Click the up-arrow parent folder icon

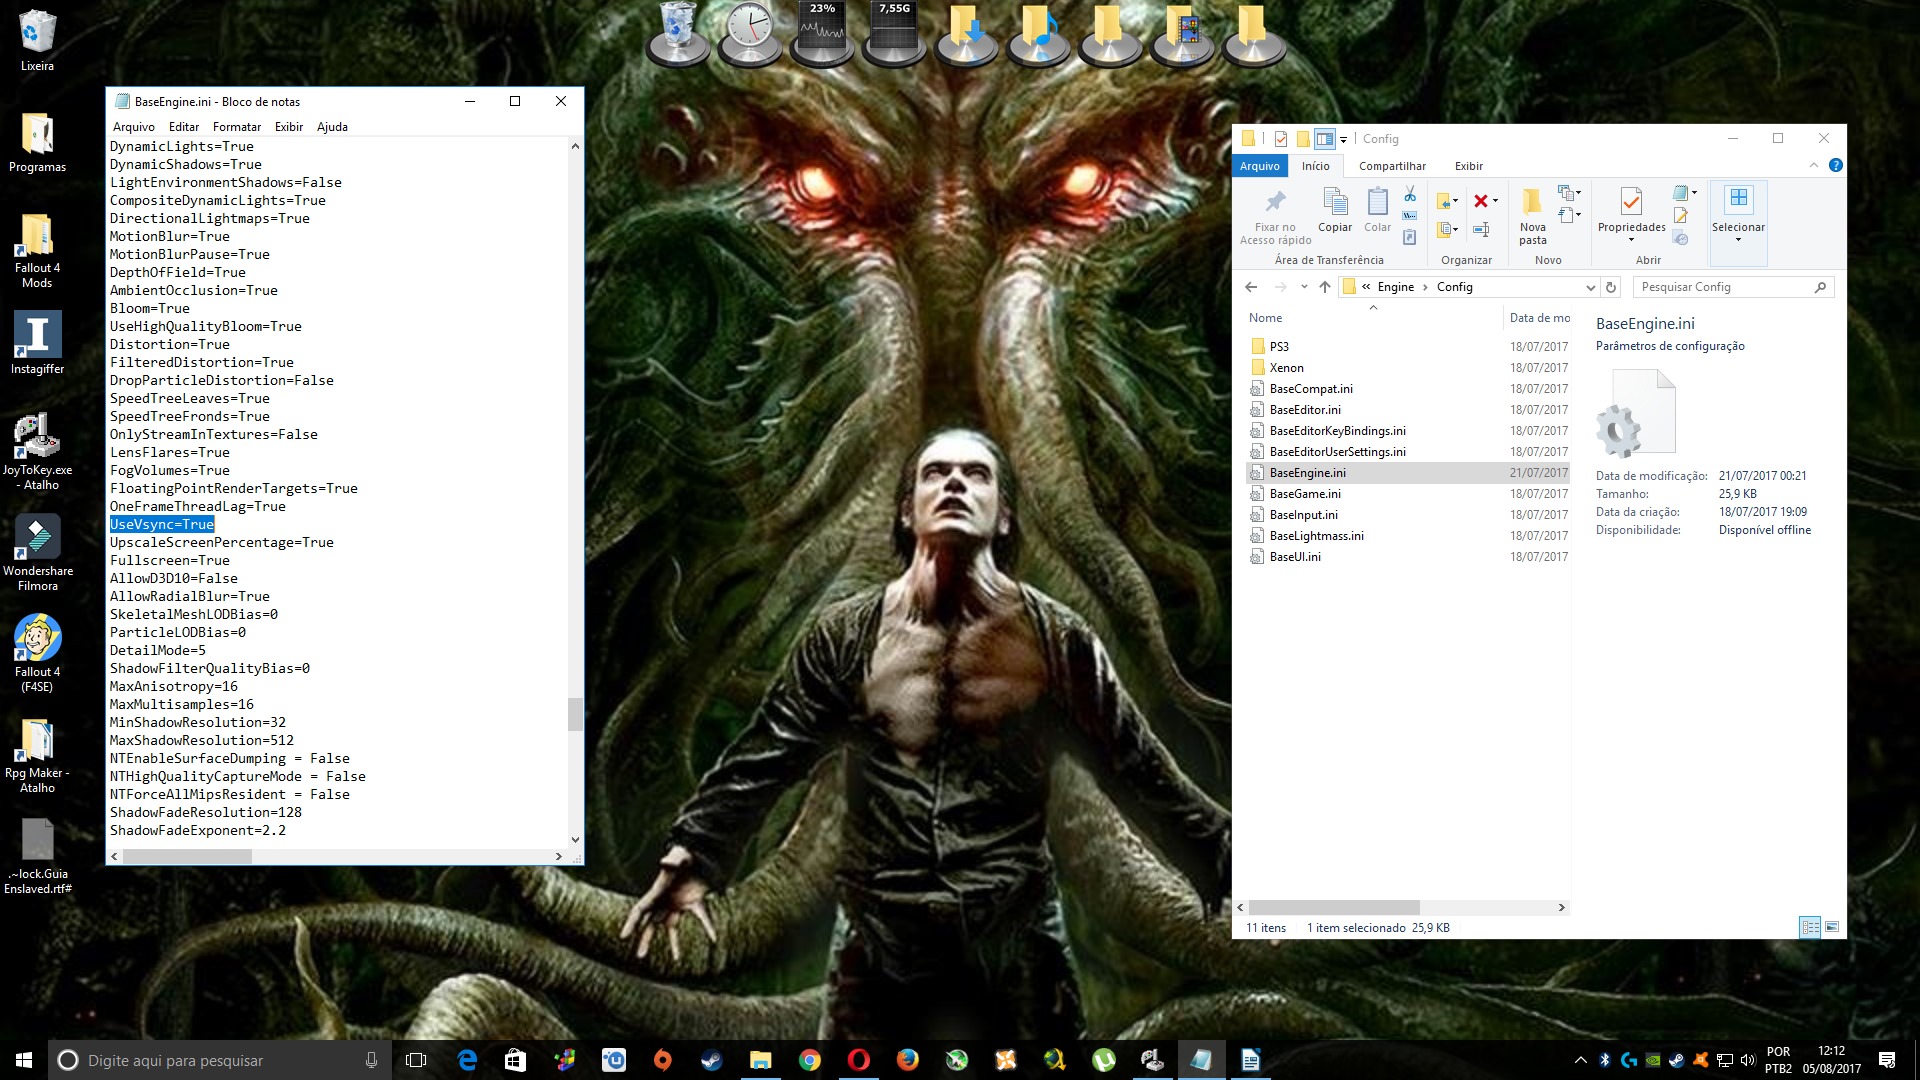pyautogui.click(x=1325, y=287)
